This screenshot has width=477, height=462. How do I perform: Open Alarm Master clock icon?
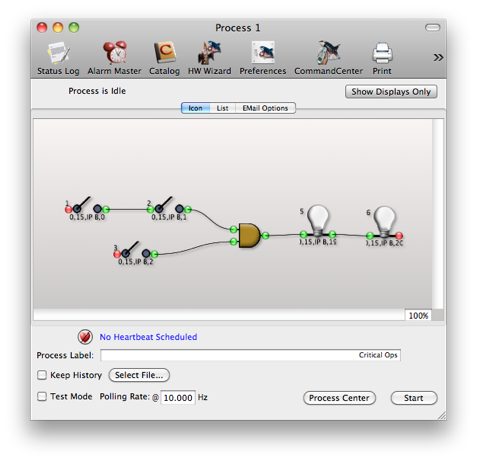pos(115,52)
